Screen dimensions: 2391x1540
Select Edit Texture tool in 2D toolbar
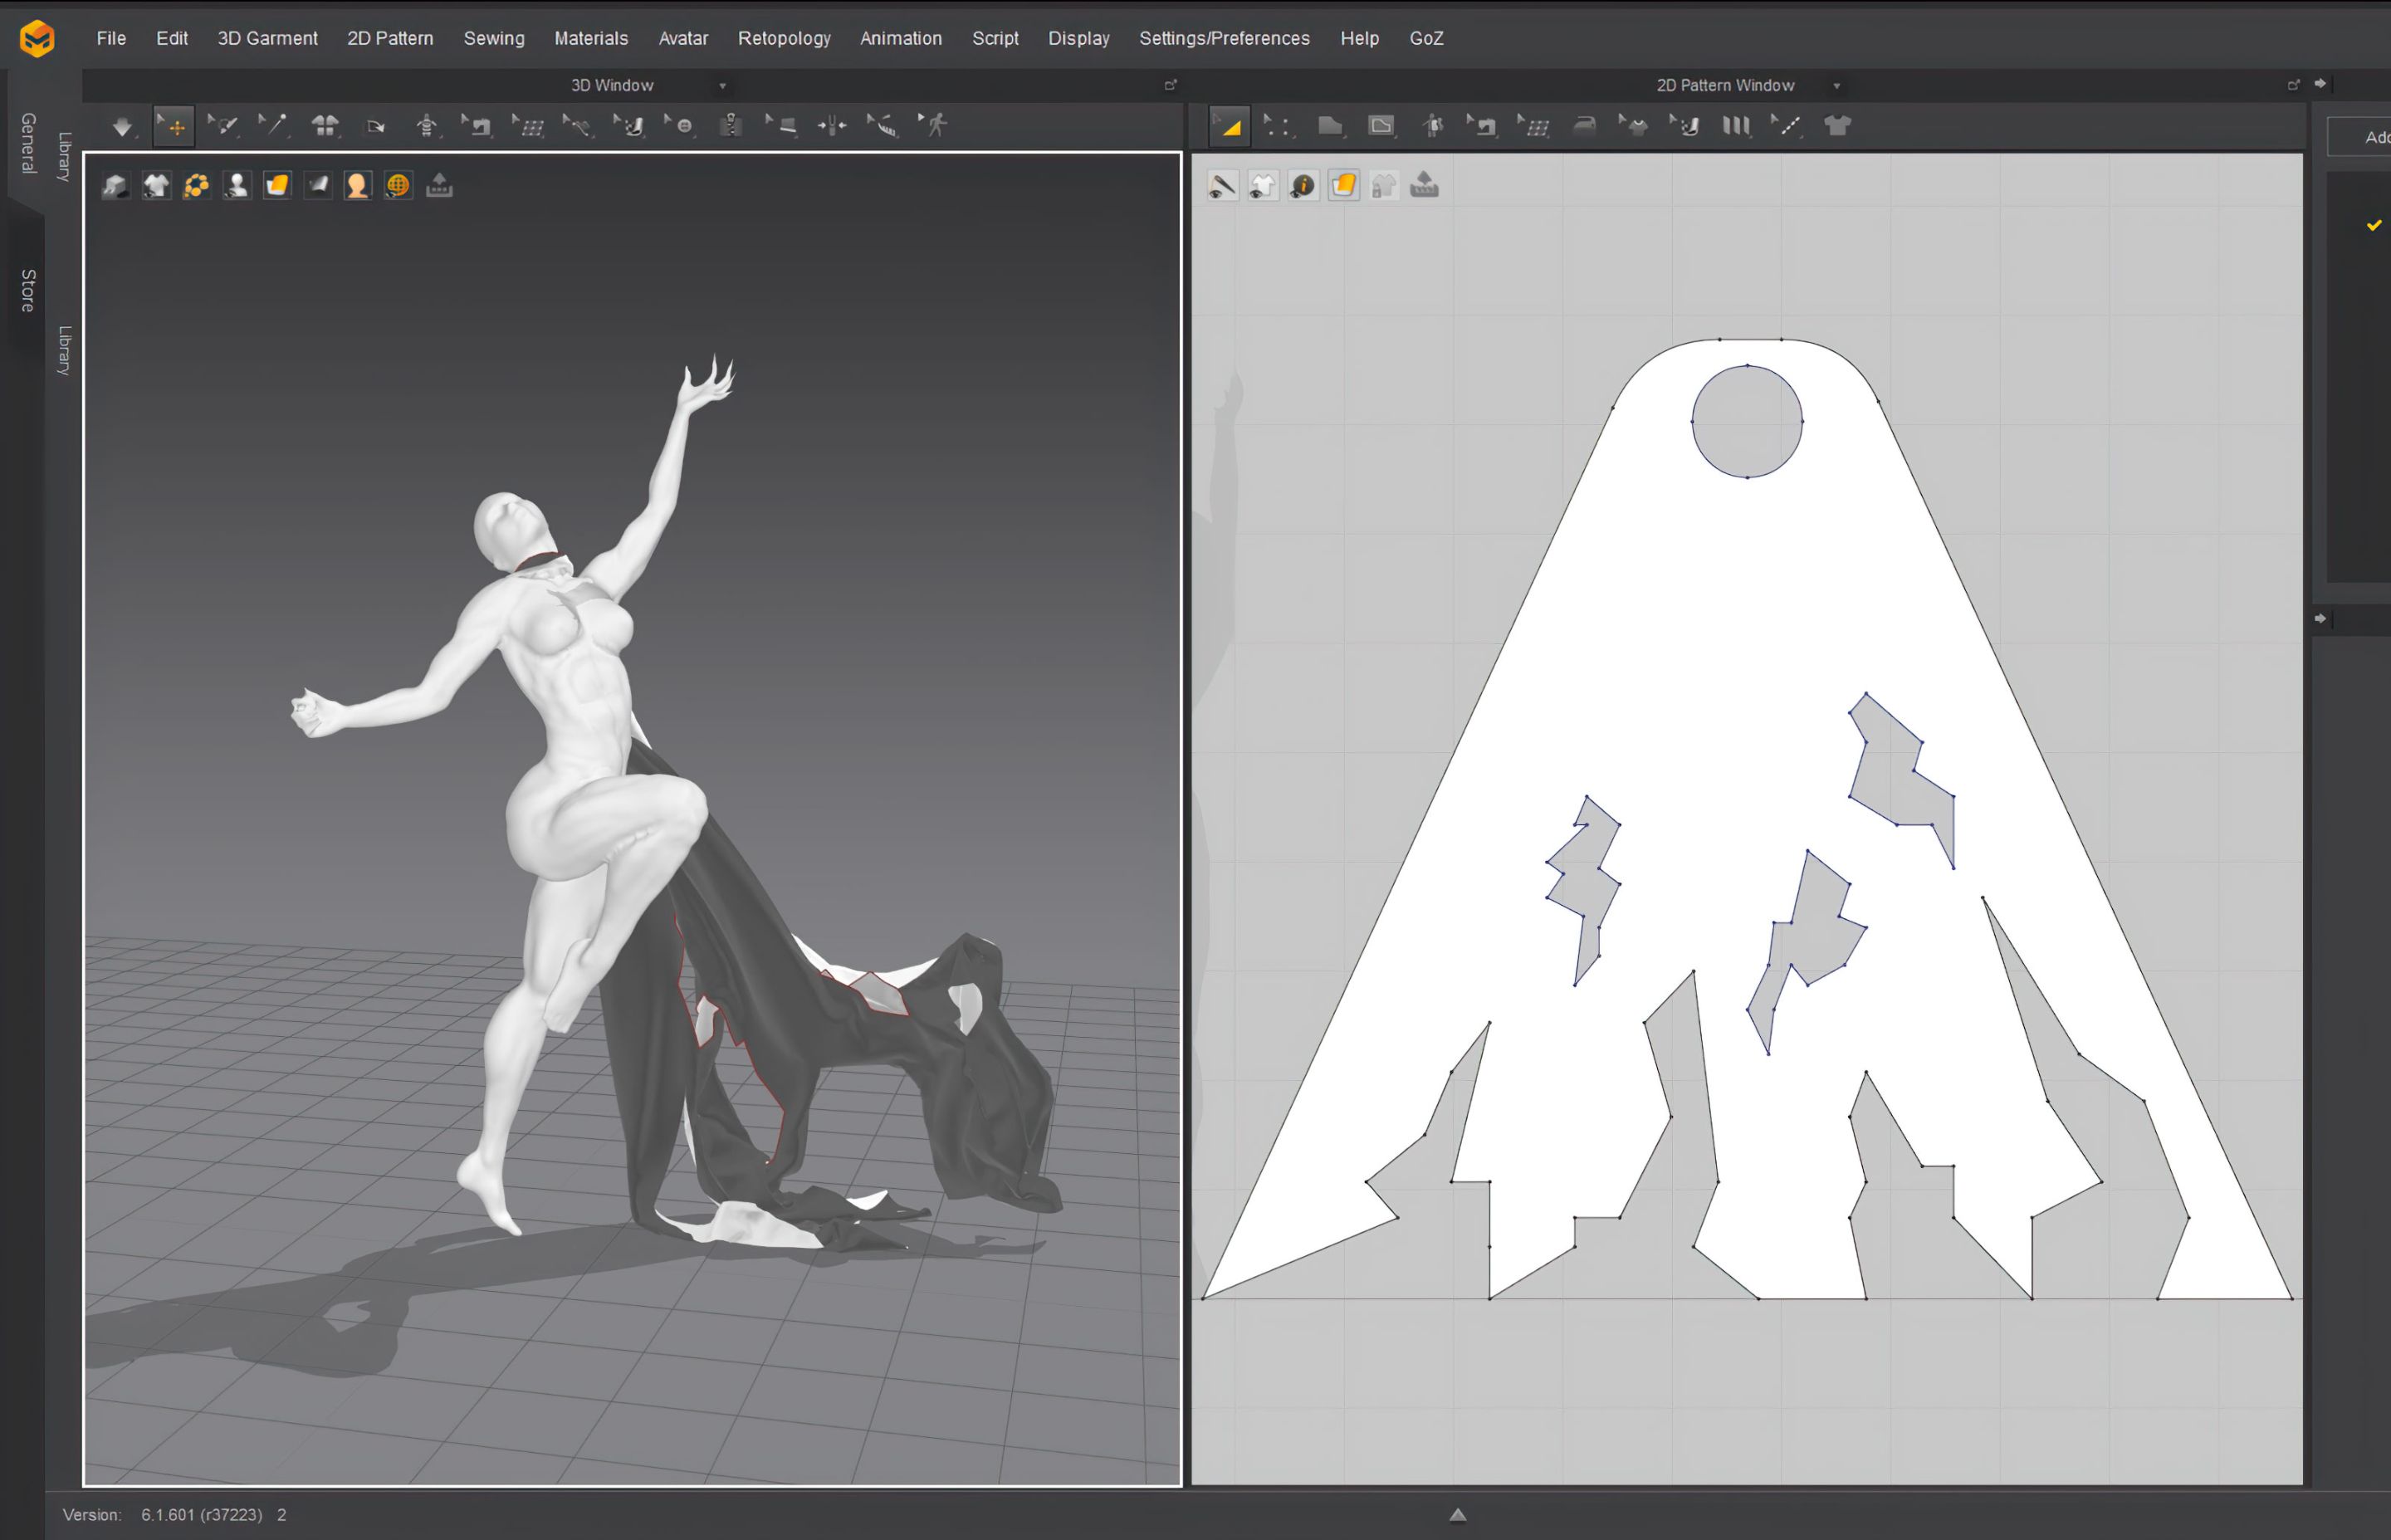tap(1534, 126)
